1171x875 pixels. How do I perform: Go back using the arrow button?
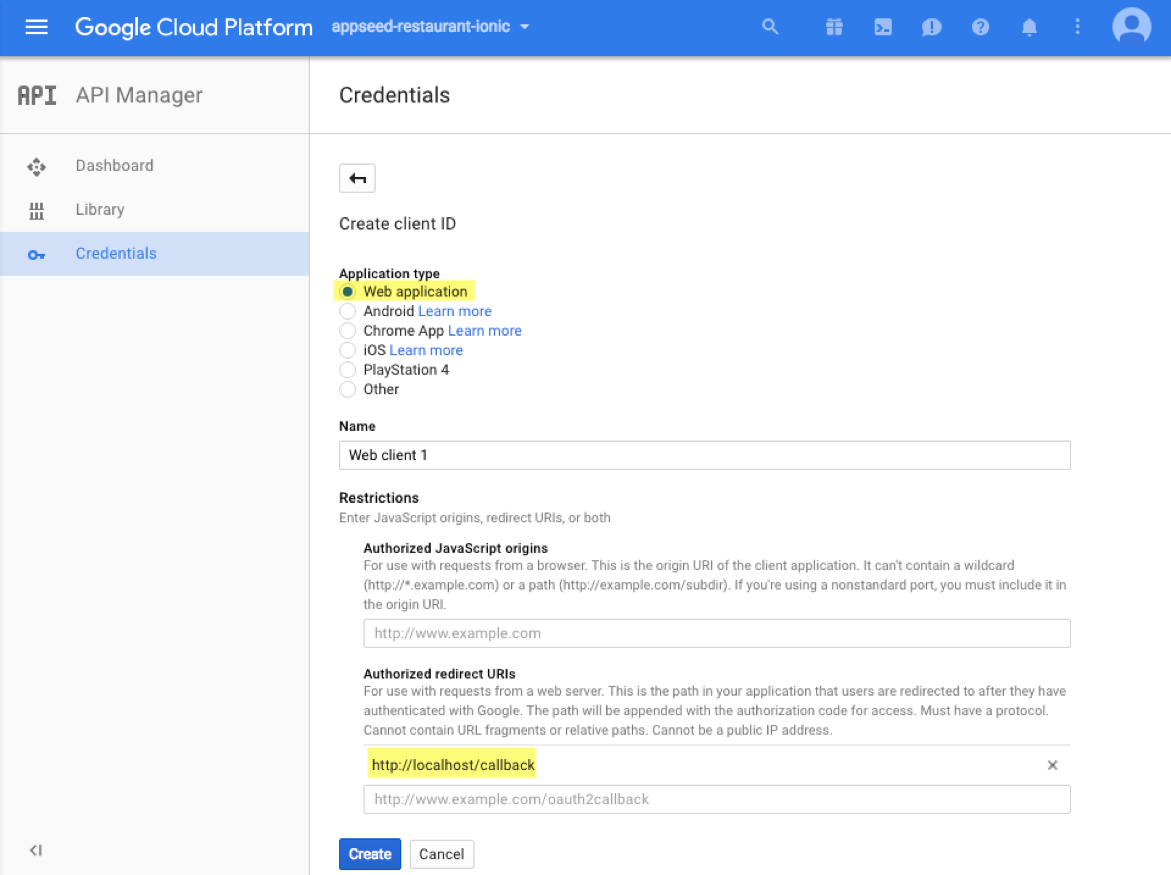pos(357,178)
